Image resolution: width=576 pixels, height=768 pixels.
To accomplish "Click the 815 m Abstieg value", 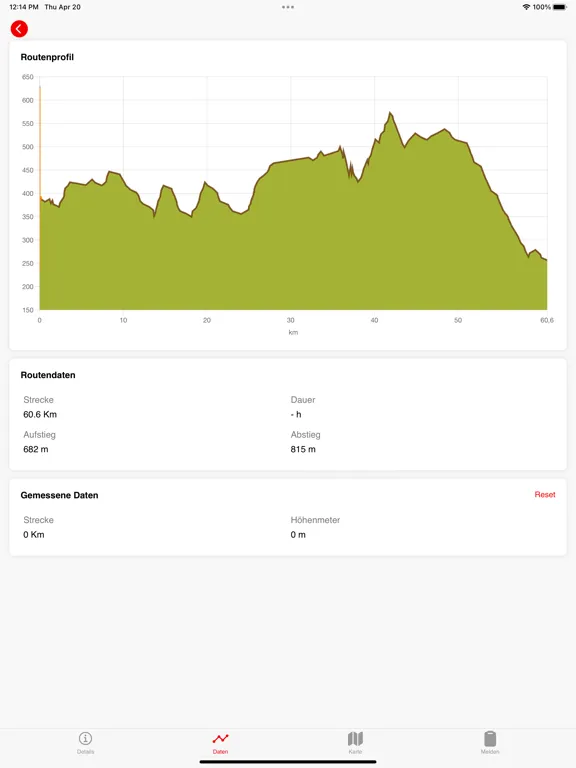I will coord(303,449).
